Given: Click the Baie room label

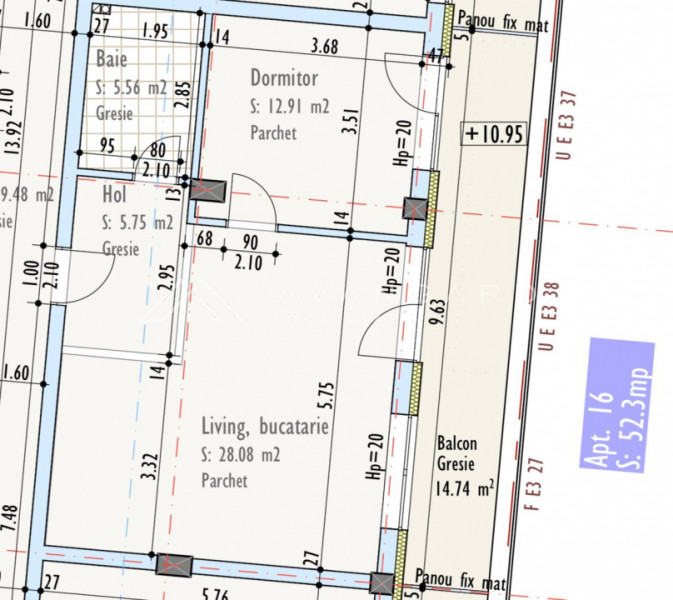Looking at the screenshot, I should coord(112,58).
